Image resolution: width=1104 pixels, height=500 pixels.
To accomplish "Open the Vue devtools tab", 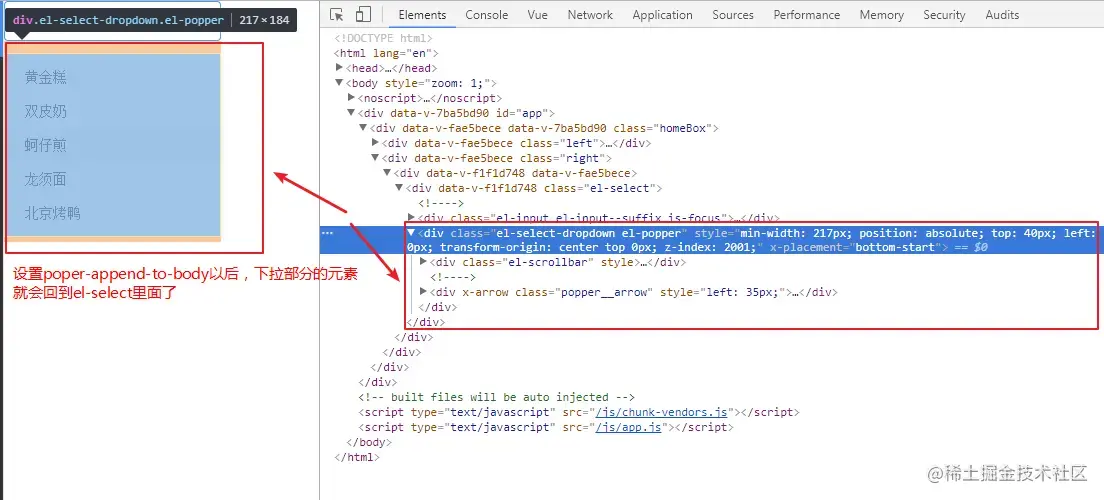I will [x=538, y=15].
